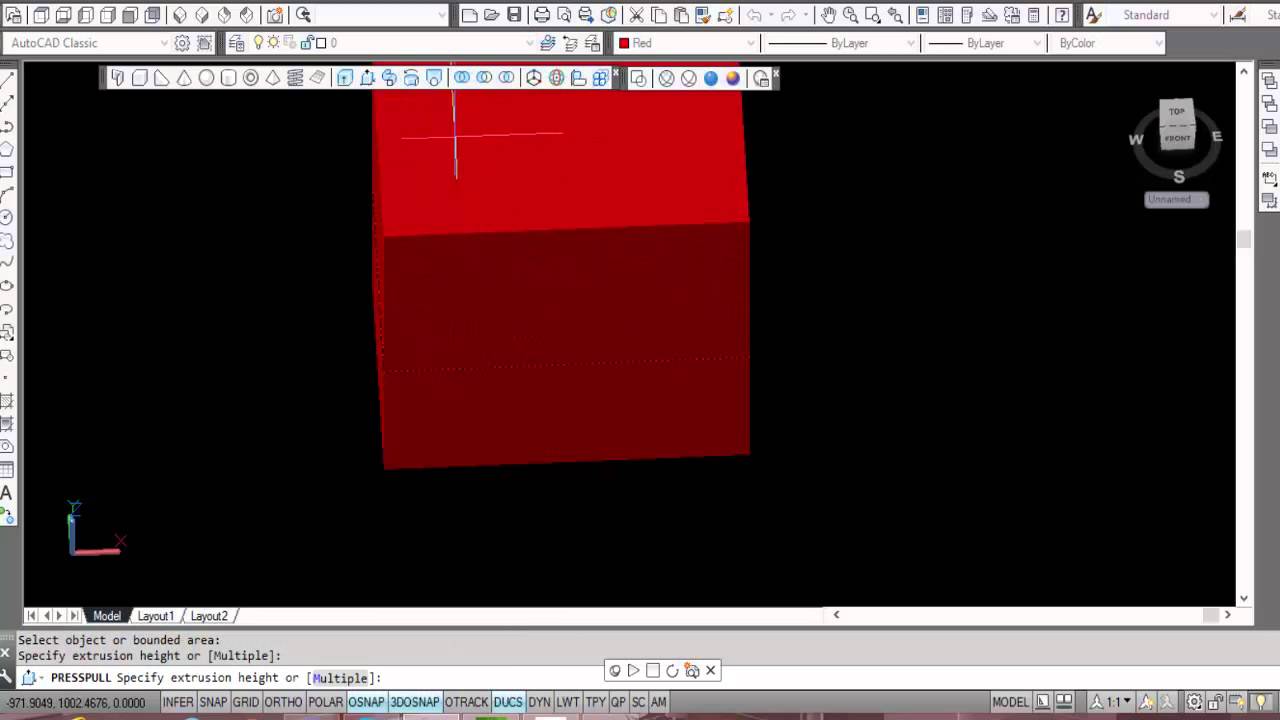The image size is (1280, 720).
Task: Click the MODEL space button in status bar
Action: click(1010, 702)
